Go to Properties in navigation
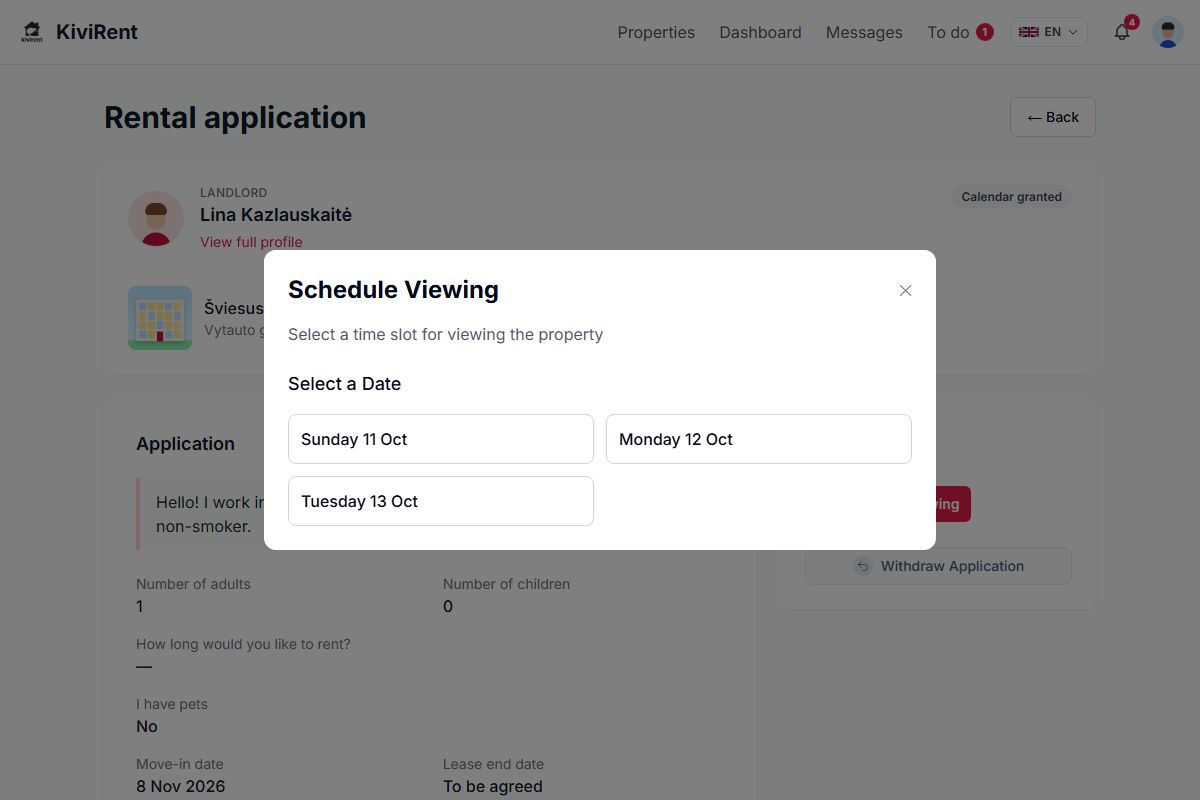This screenshot has height=800, width=1200. (x=656, y=32)
